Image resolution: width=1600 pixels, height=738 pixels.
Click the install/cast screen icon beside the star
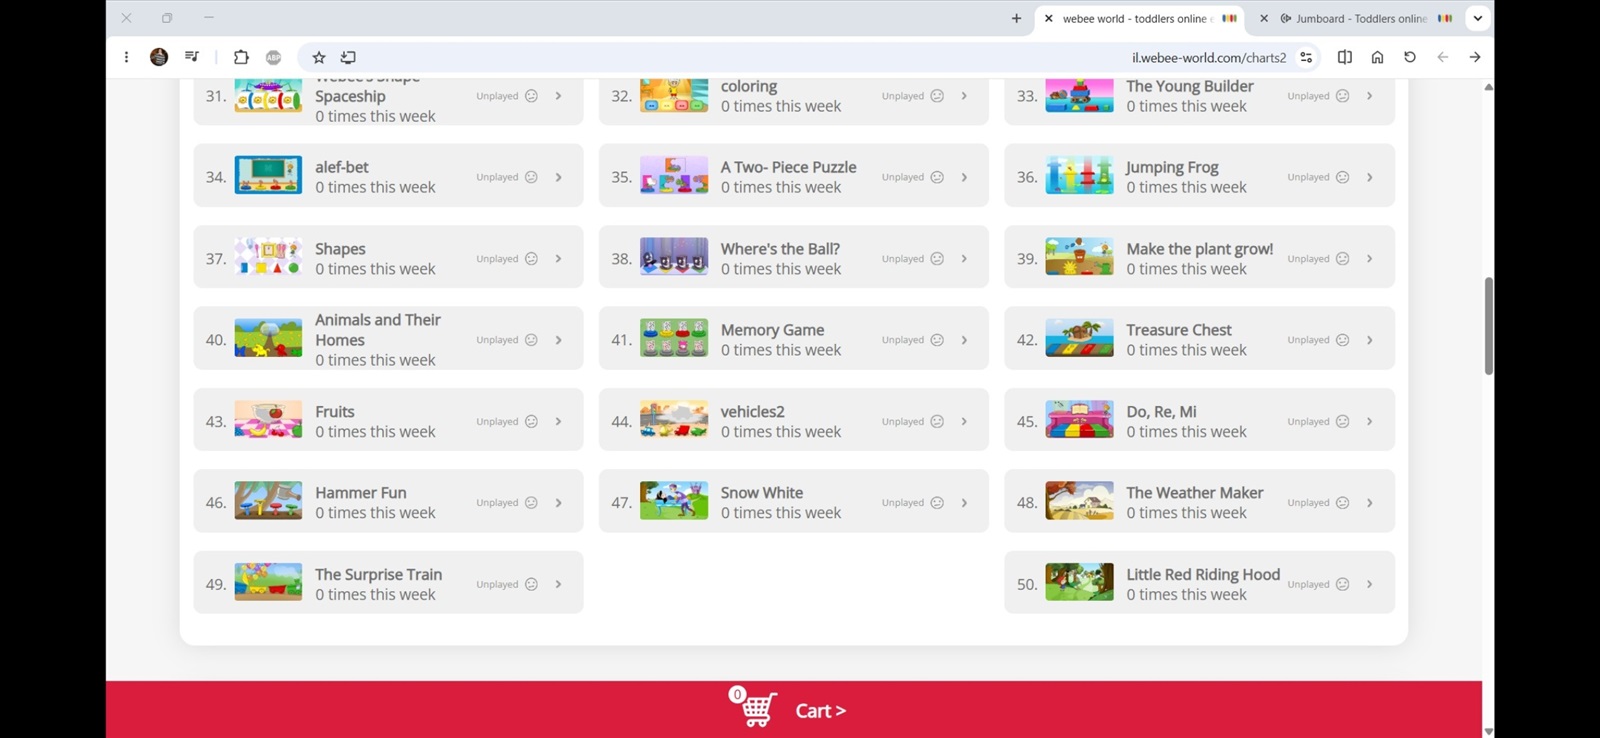(348, 57)
